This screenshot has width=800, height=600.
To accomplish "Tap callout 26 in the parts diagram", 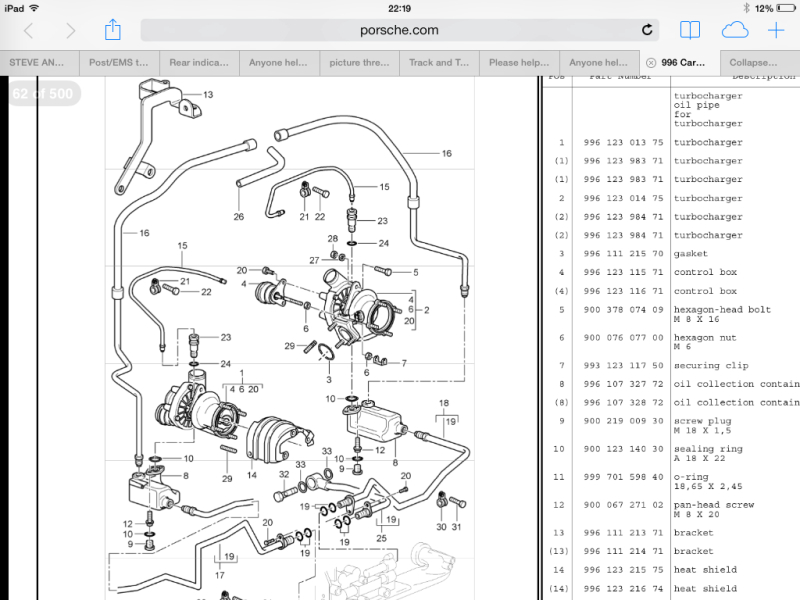I will pyautogui.click(x=239, y=216).
